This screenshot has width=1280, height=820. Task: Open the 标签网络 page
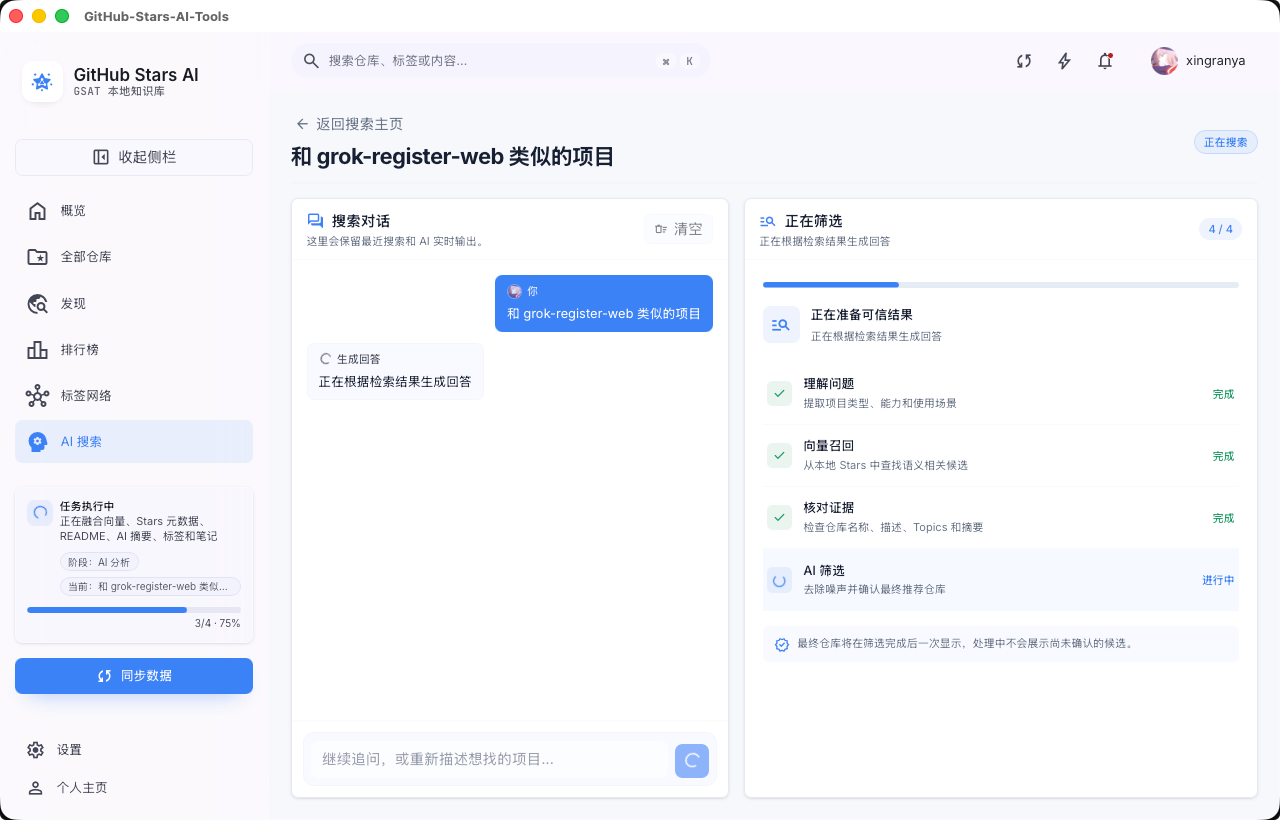134,395
